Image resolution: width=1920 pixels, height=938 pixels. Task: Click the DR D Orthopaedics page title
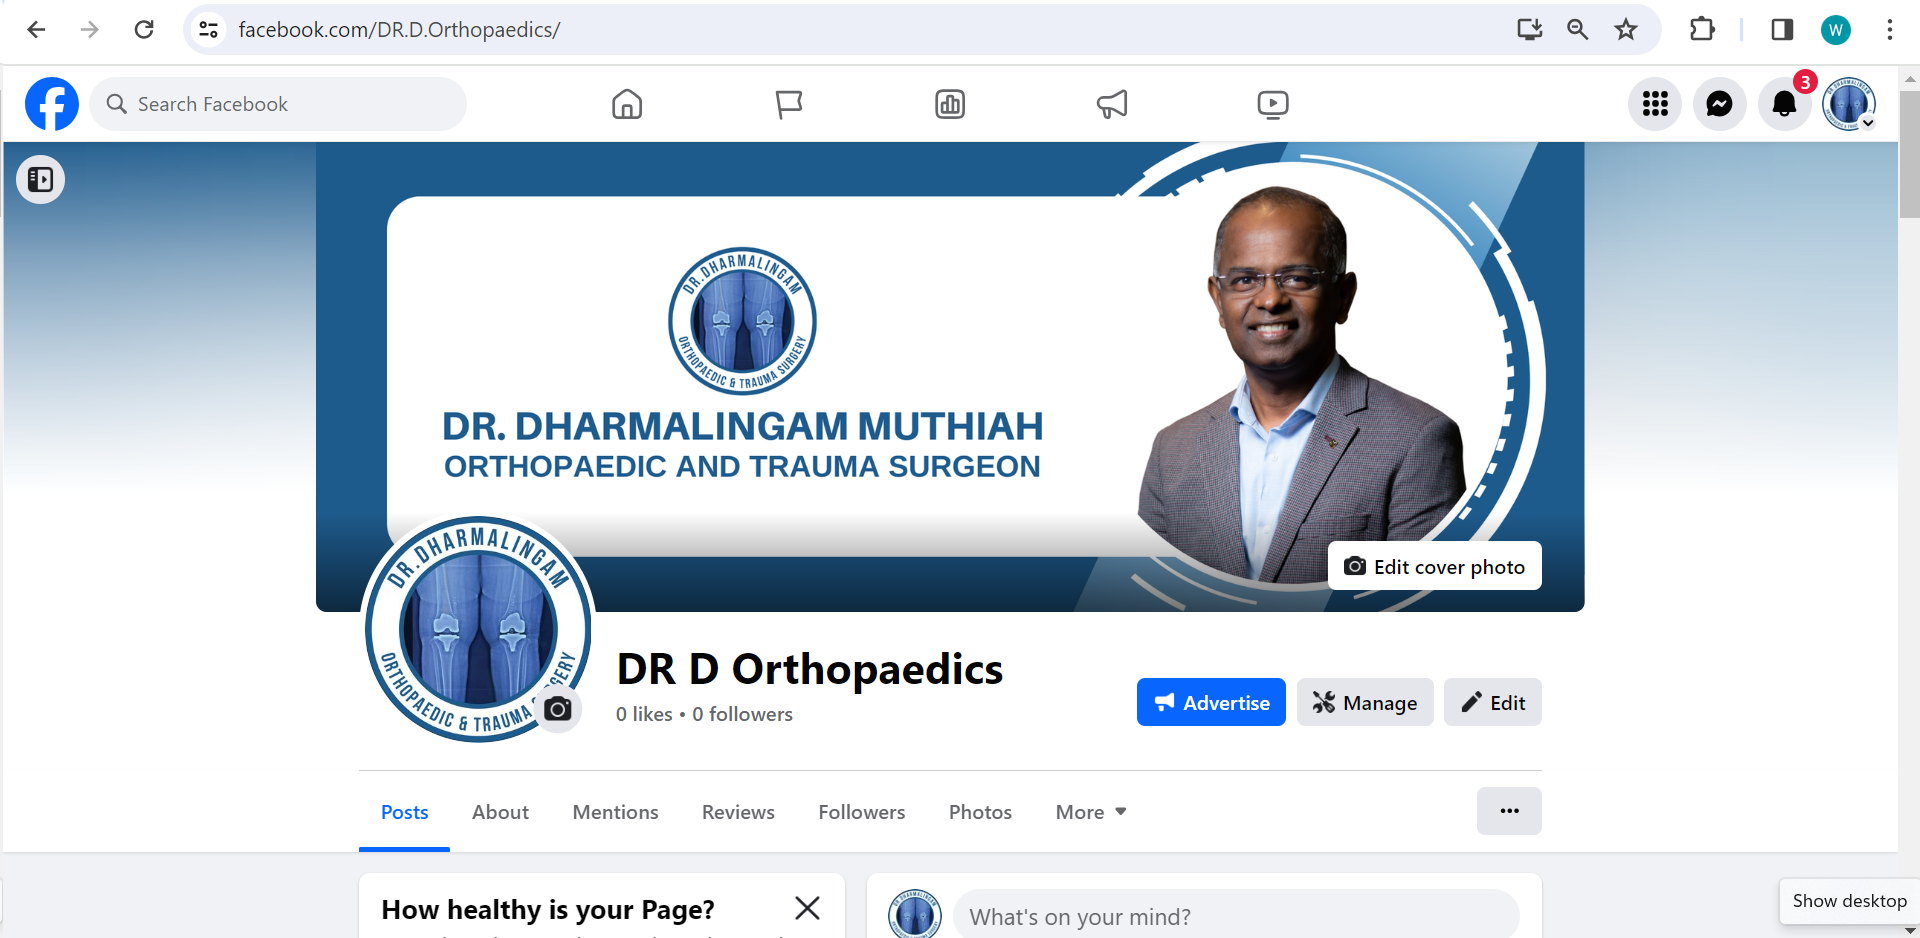pos(809,669)
